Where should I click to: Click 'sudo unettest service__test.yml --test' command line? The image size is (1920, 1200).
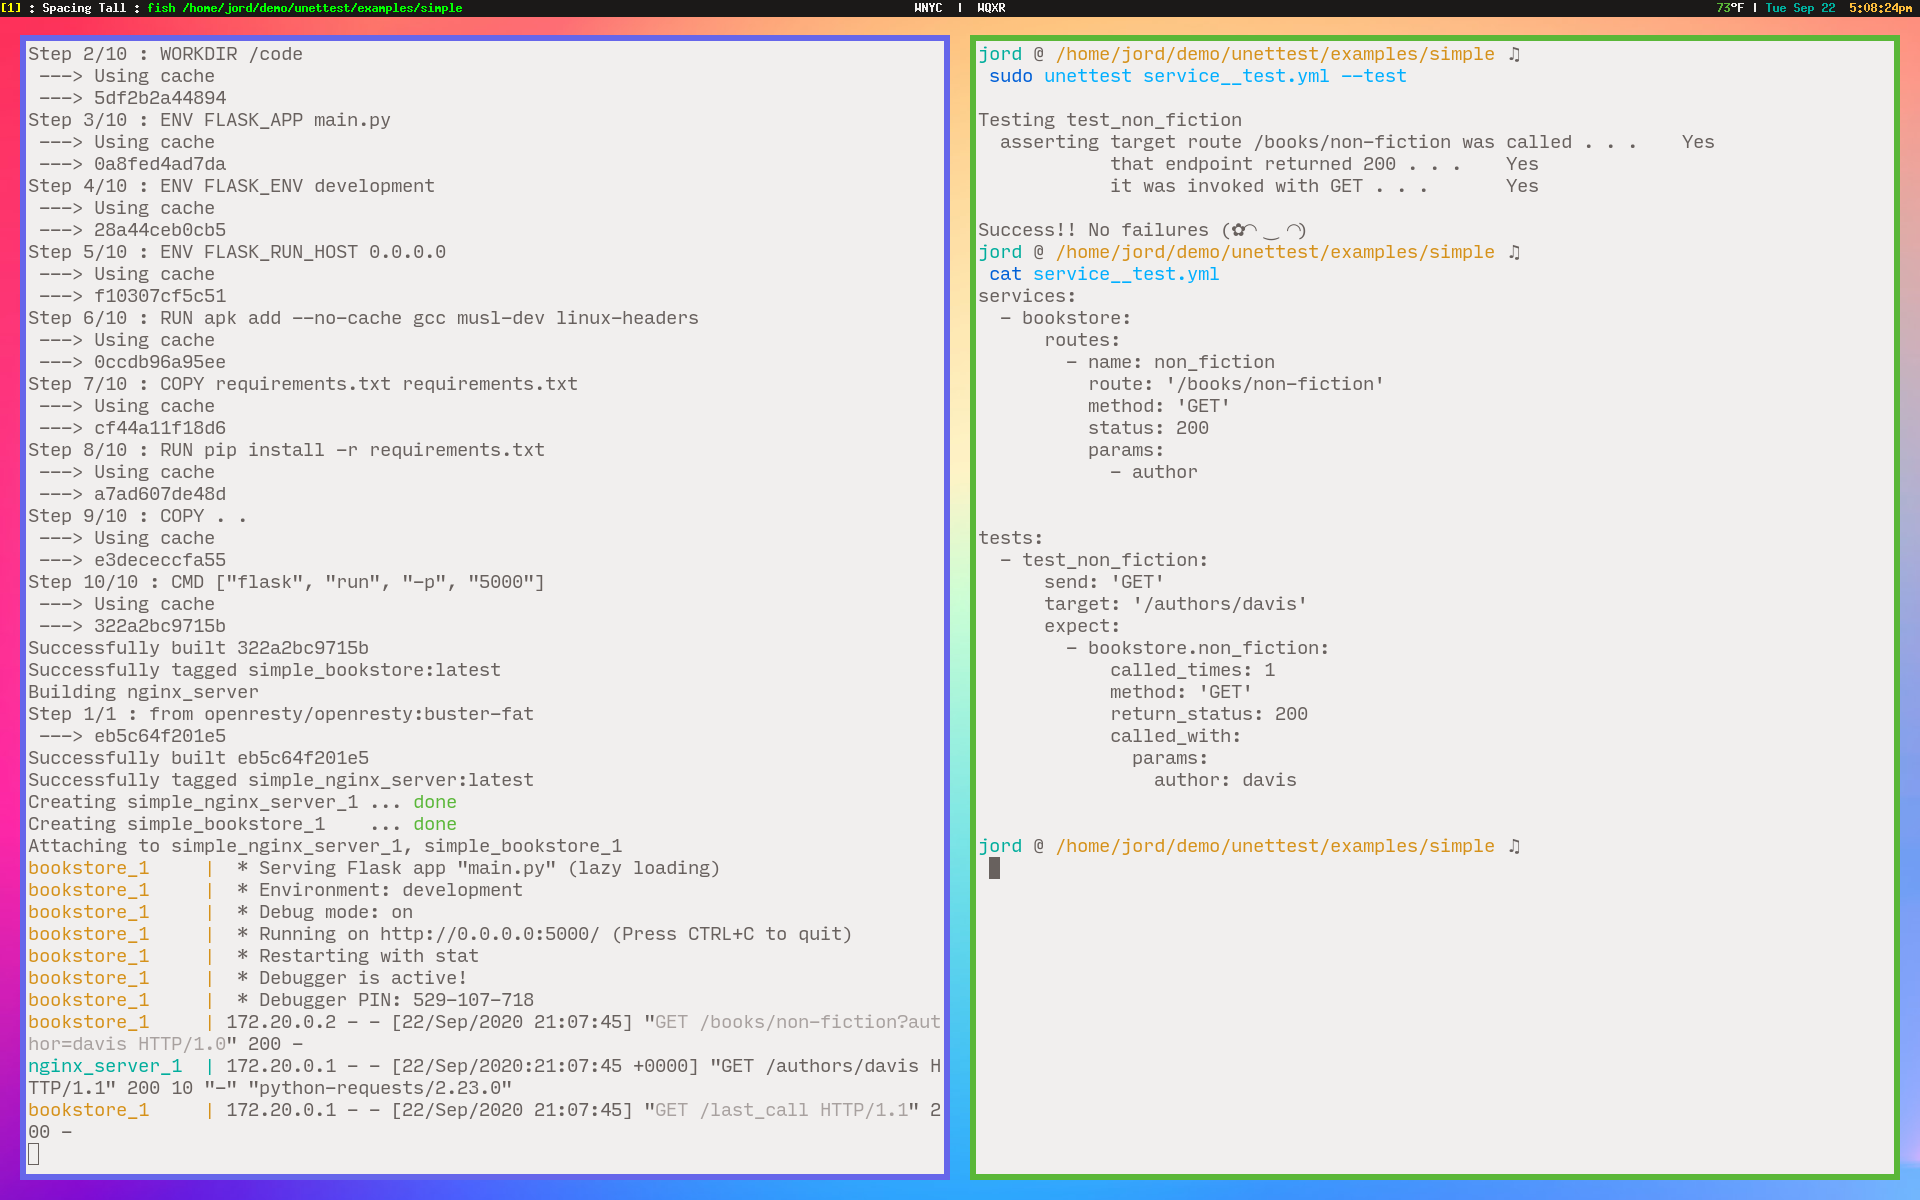pyautogui.click(x=1198, y=76)
